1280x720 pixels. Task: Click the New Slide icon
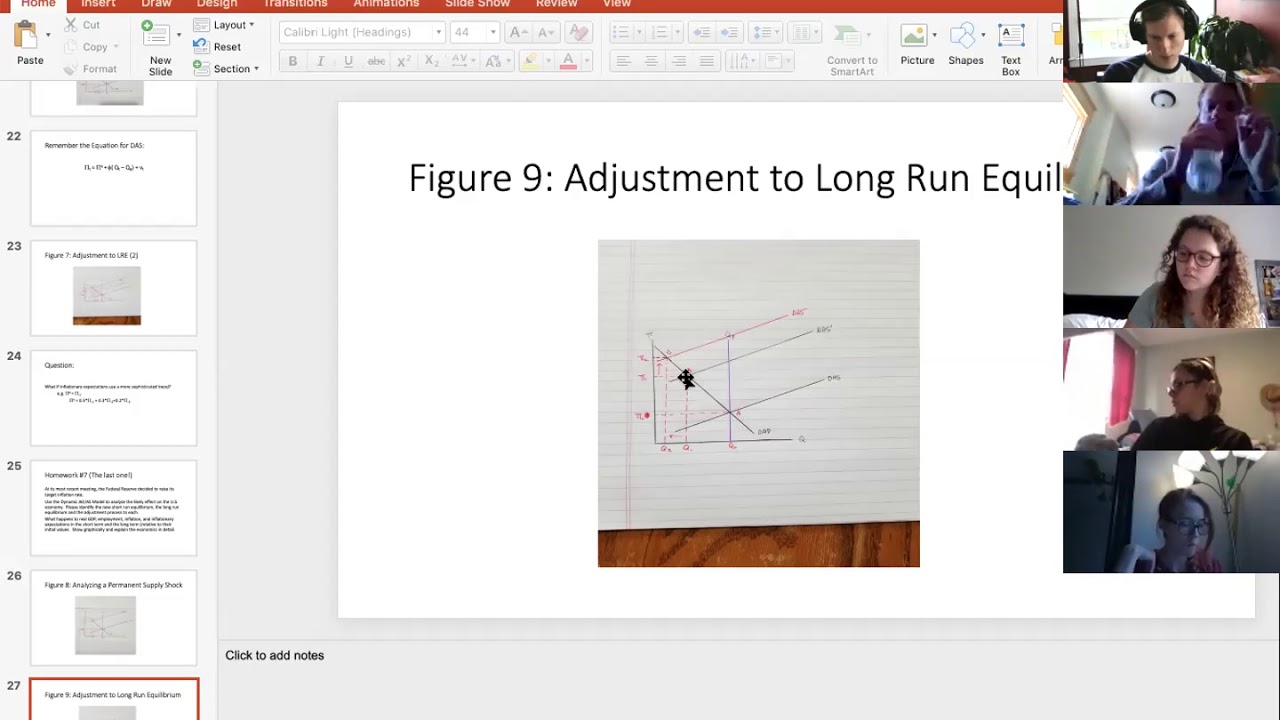pyautogui.click(x=156, y=34)
